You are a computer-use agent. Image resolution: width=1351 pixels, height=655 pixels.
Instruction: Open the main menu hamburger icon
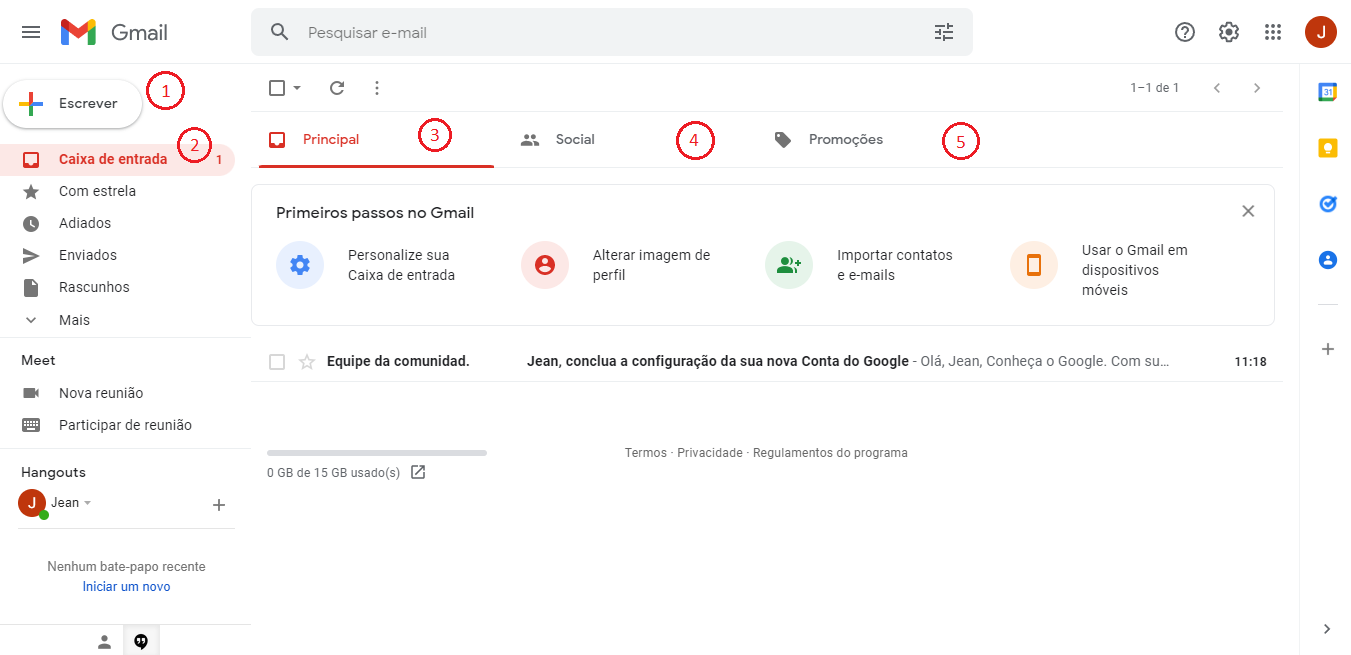point(31,32)
